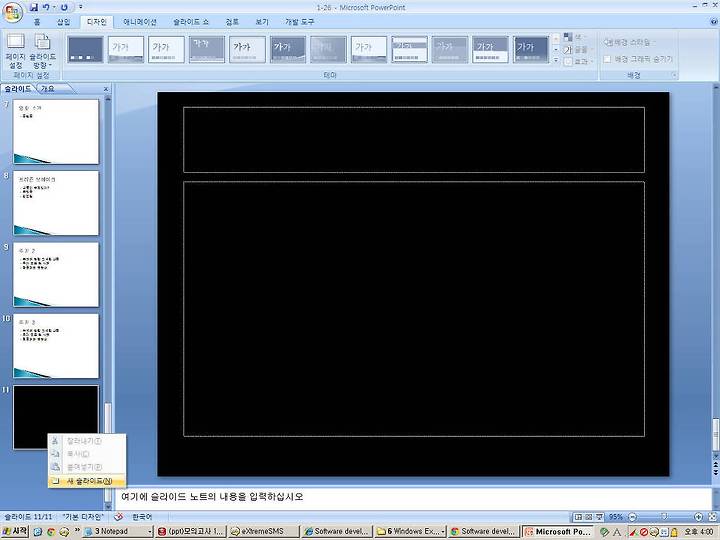This screenshot has width=720, height=540.
Task: Open the theme fonts (글꼴) dropdown
Action: pos(576,49)
